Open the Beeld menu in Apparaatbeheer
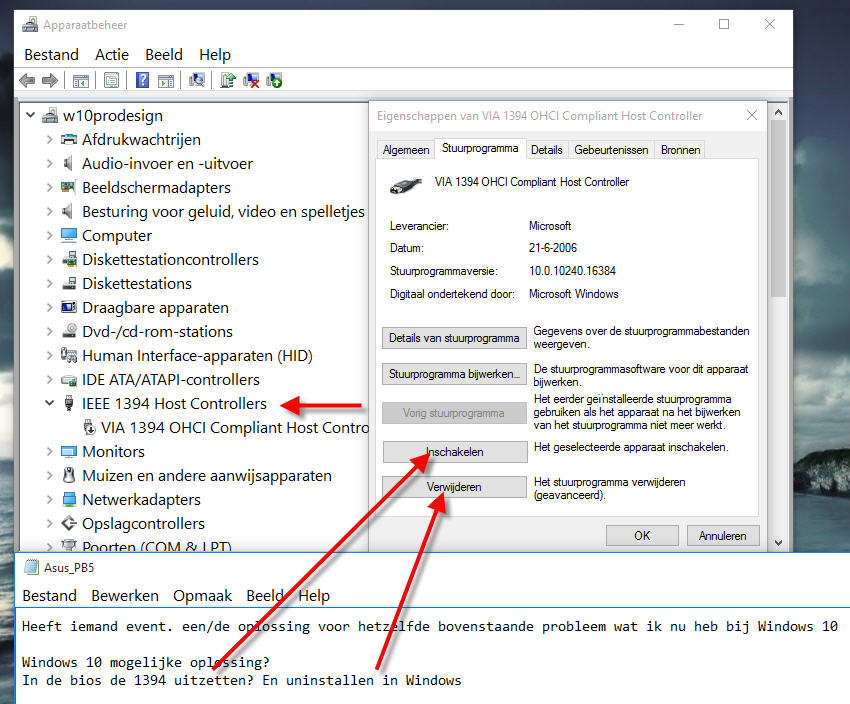850x704 pixels. tap(164, 55)
